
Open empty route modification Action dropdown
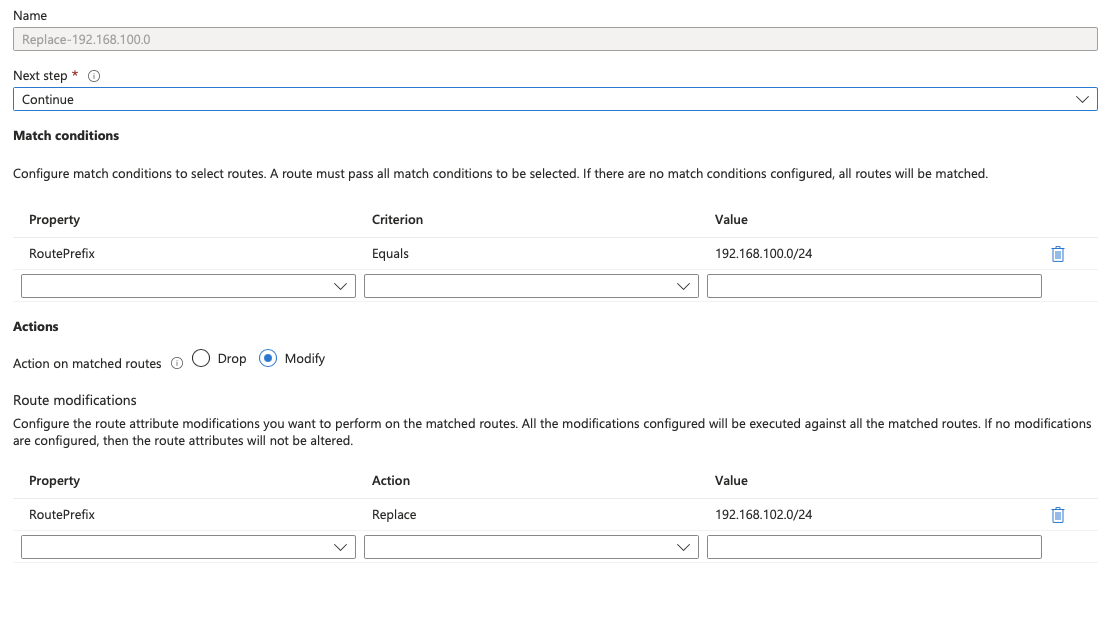(x=531, y=547)
